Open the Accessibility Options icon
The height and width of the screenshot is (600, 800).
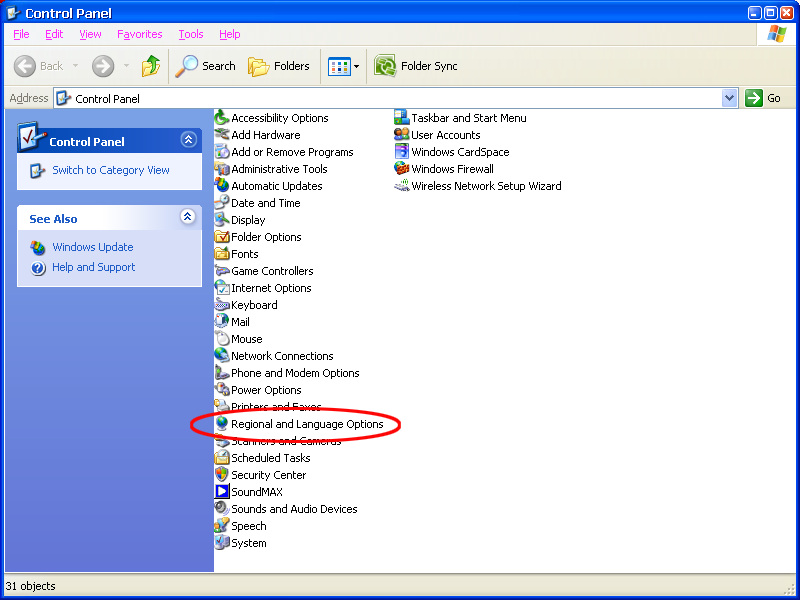(x=222, y=118)
